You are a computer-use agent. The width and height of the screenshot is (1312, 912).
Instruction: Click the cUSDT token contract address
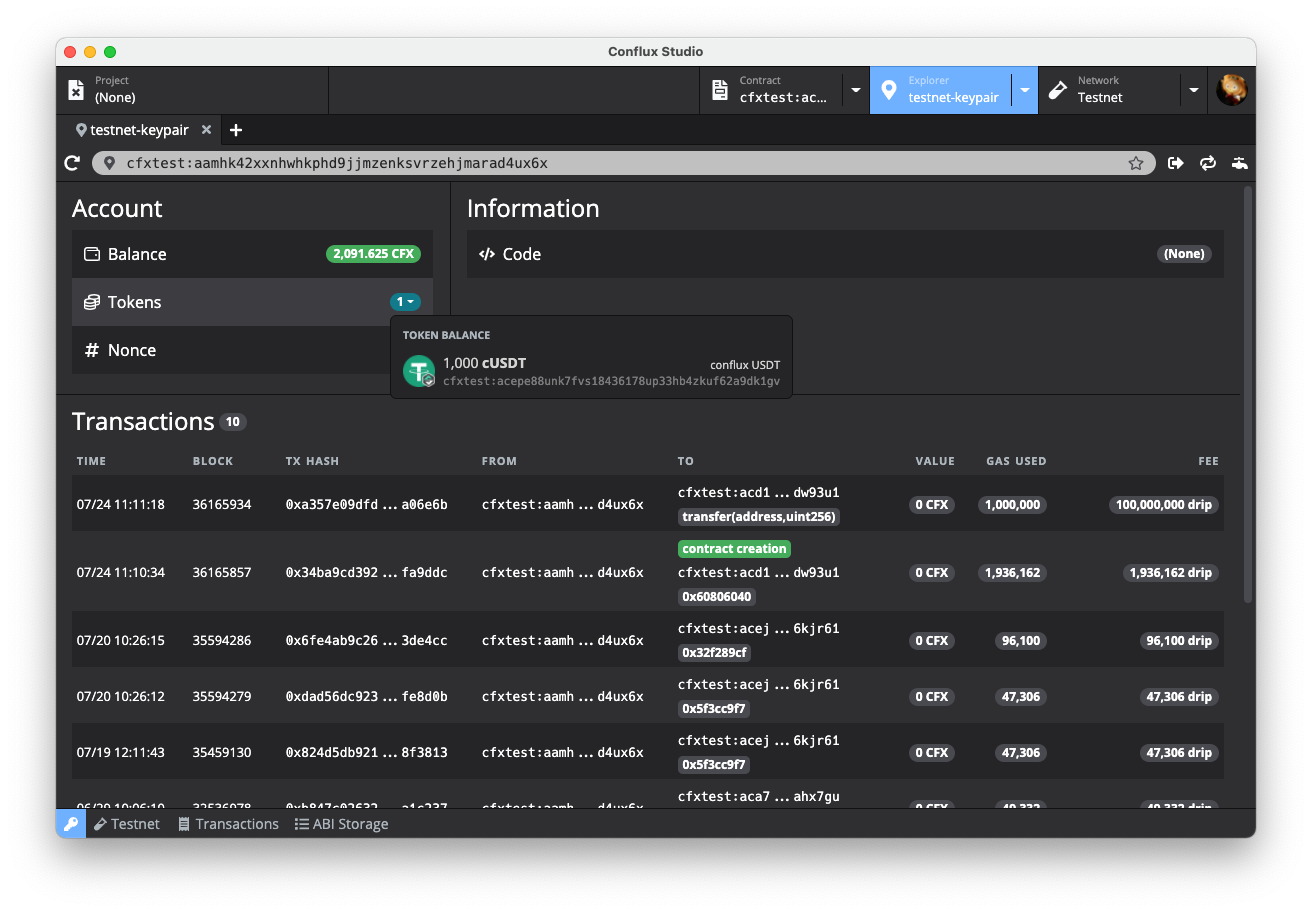pyautogui.click(x=611, y=382)
